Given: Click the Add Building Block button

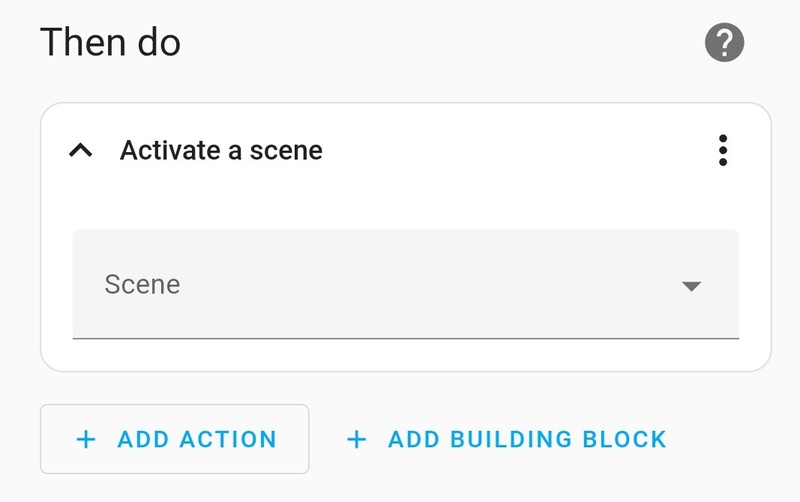Looking at the screenshot, I should [506, 439].
